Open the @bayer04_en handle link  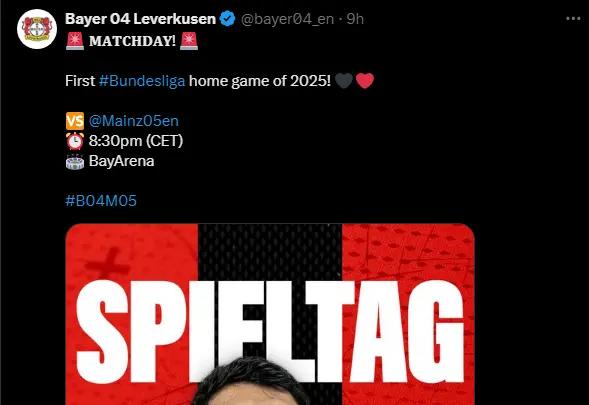click(287, 19)
